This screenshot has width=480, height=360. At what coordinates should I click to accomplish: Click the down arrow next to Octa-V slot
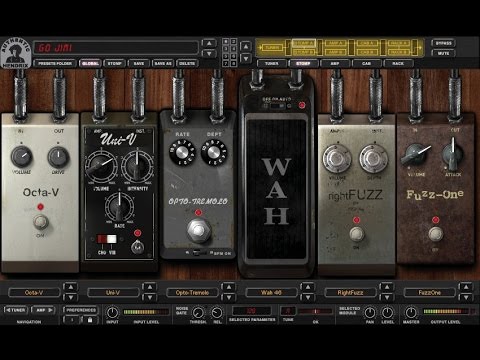coord(71,297)
